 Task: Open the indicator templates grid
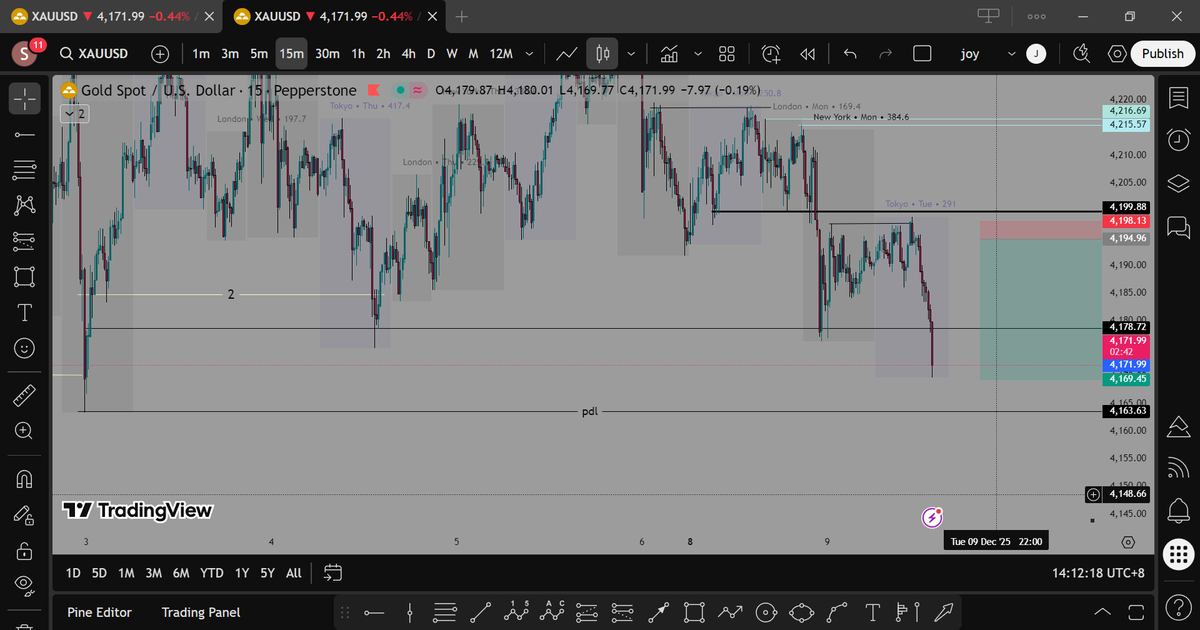[x=727, y=54]
